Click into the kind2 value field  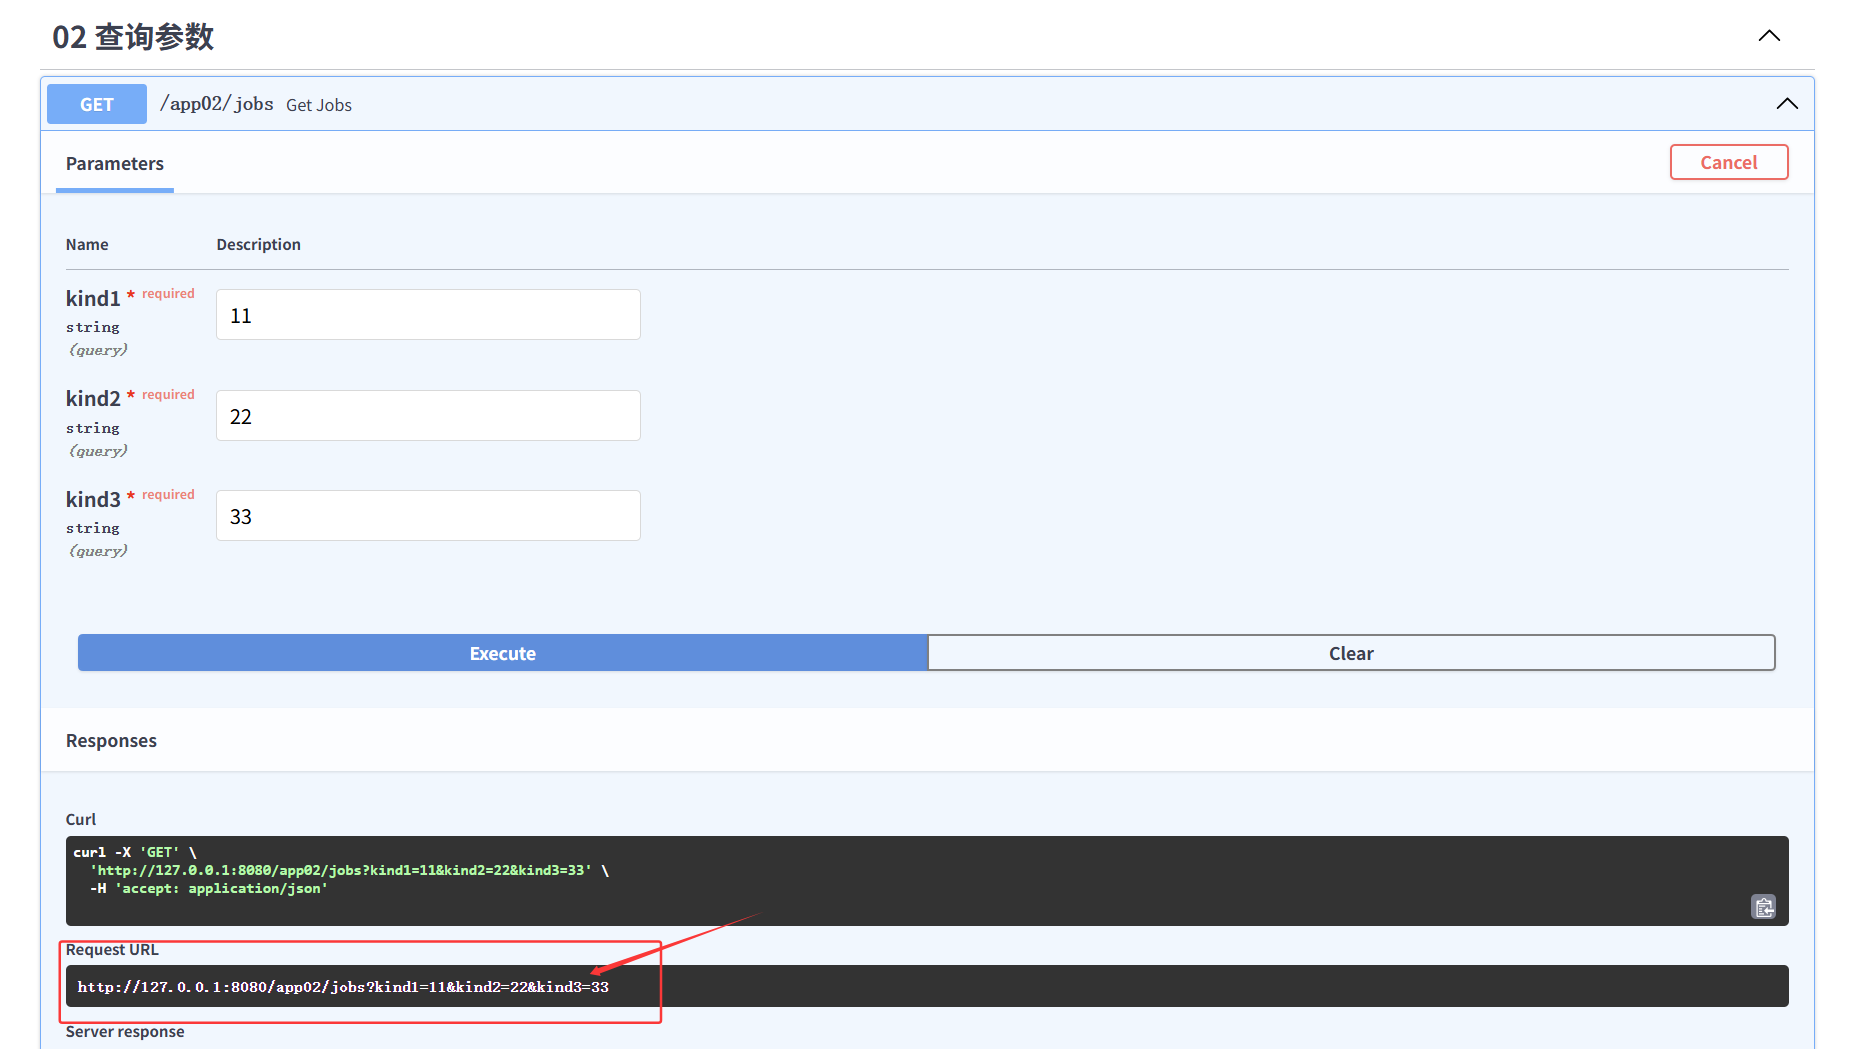[428, 416]
